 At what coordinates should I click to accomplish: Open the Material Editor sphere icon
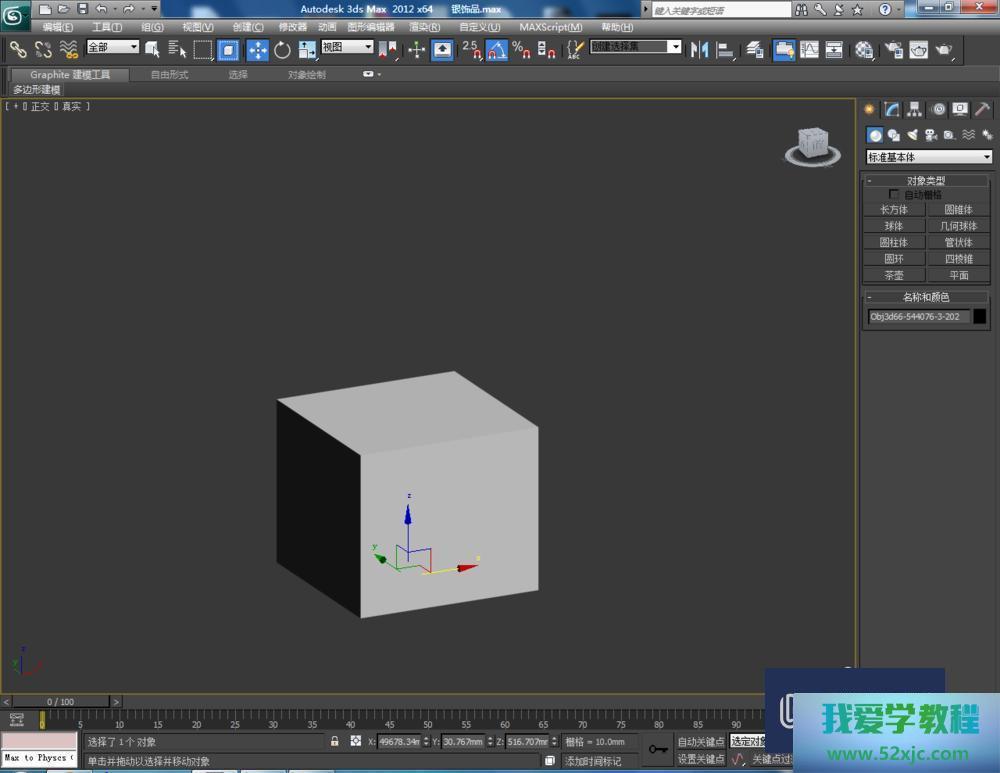coord(865,50)
